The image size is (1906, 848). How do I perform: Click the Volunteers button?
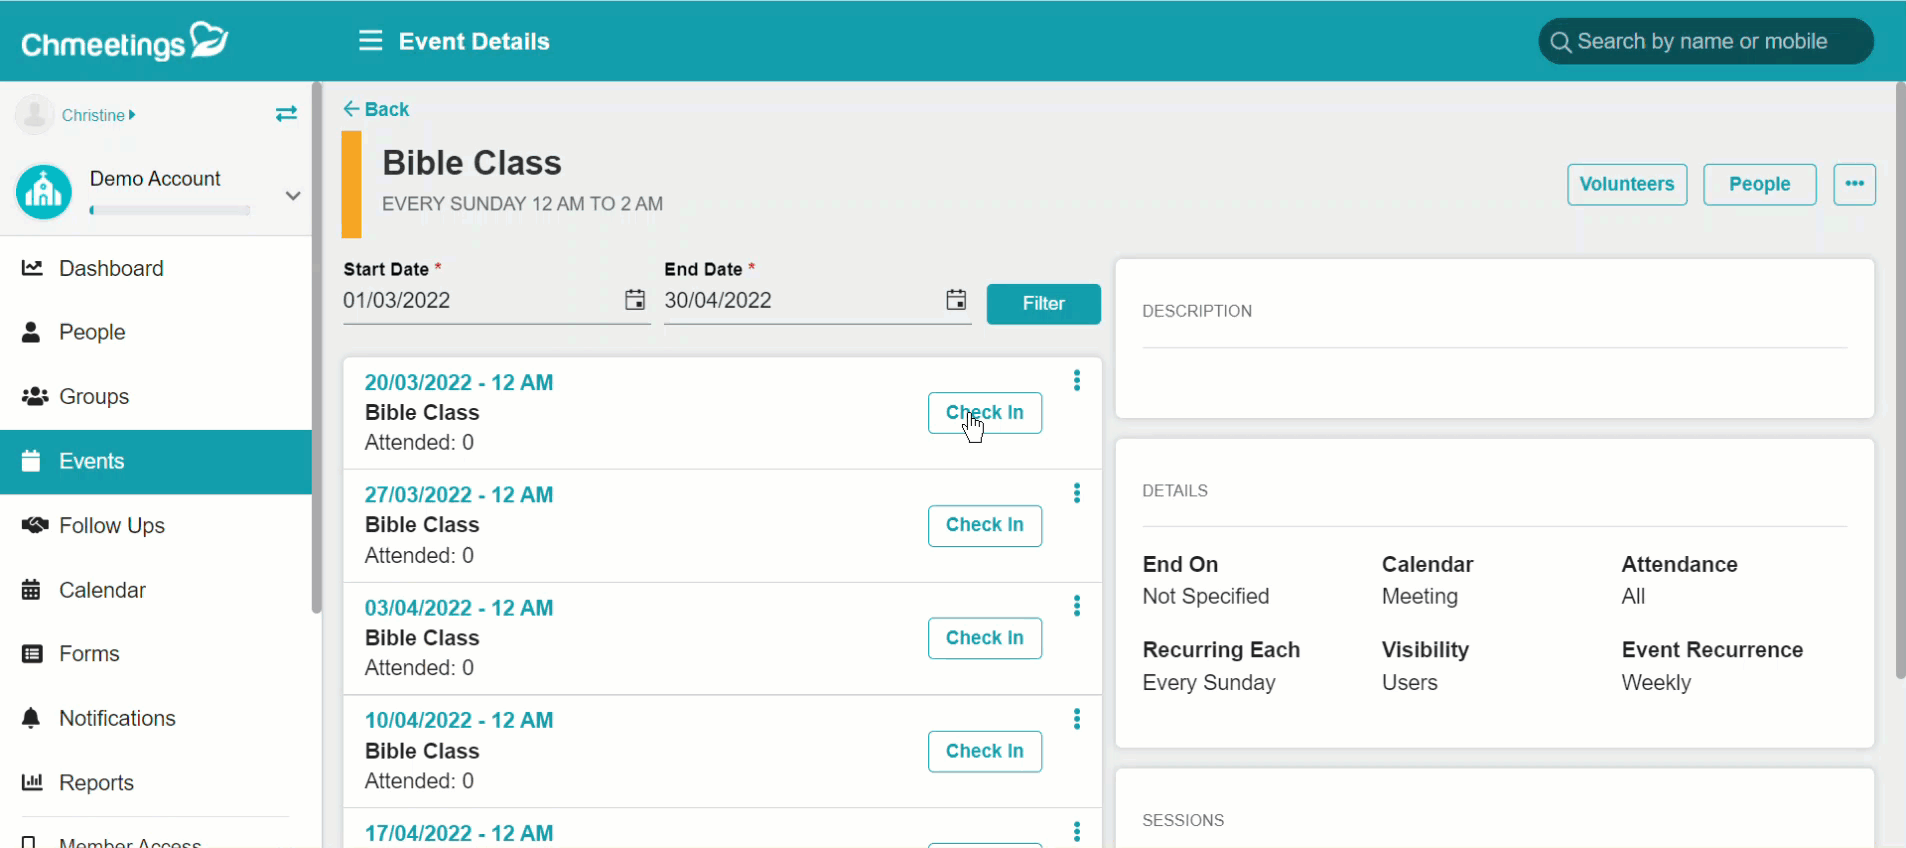[x=1627, y=184]
